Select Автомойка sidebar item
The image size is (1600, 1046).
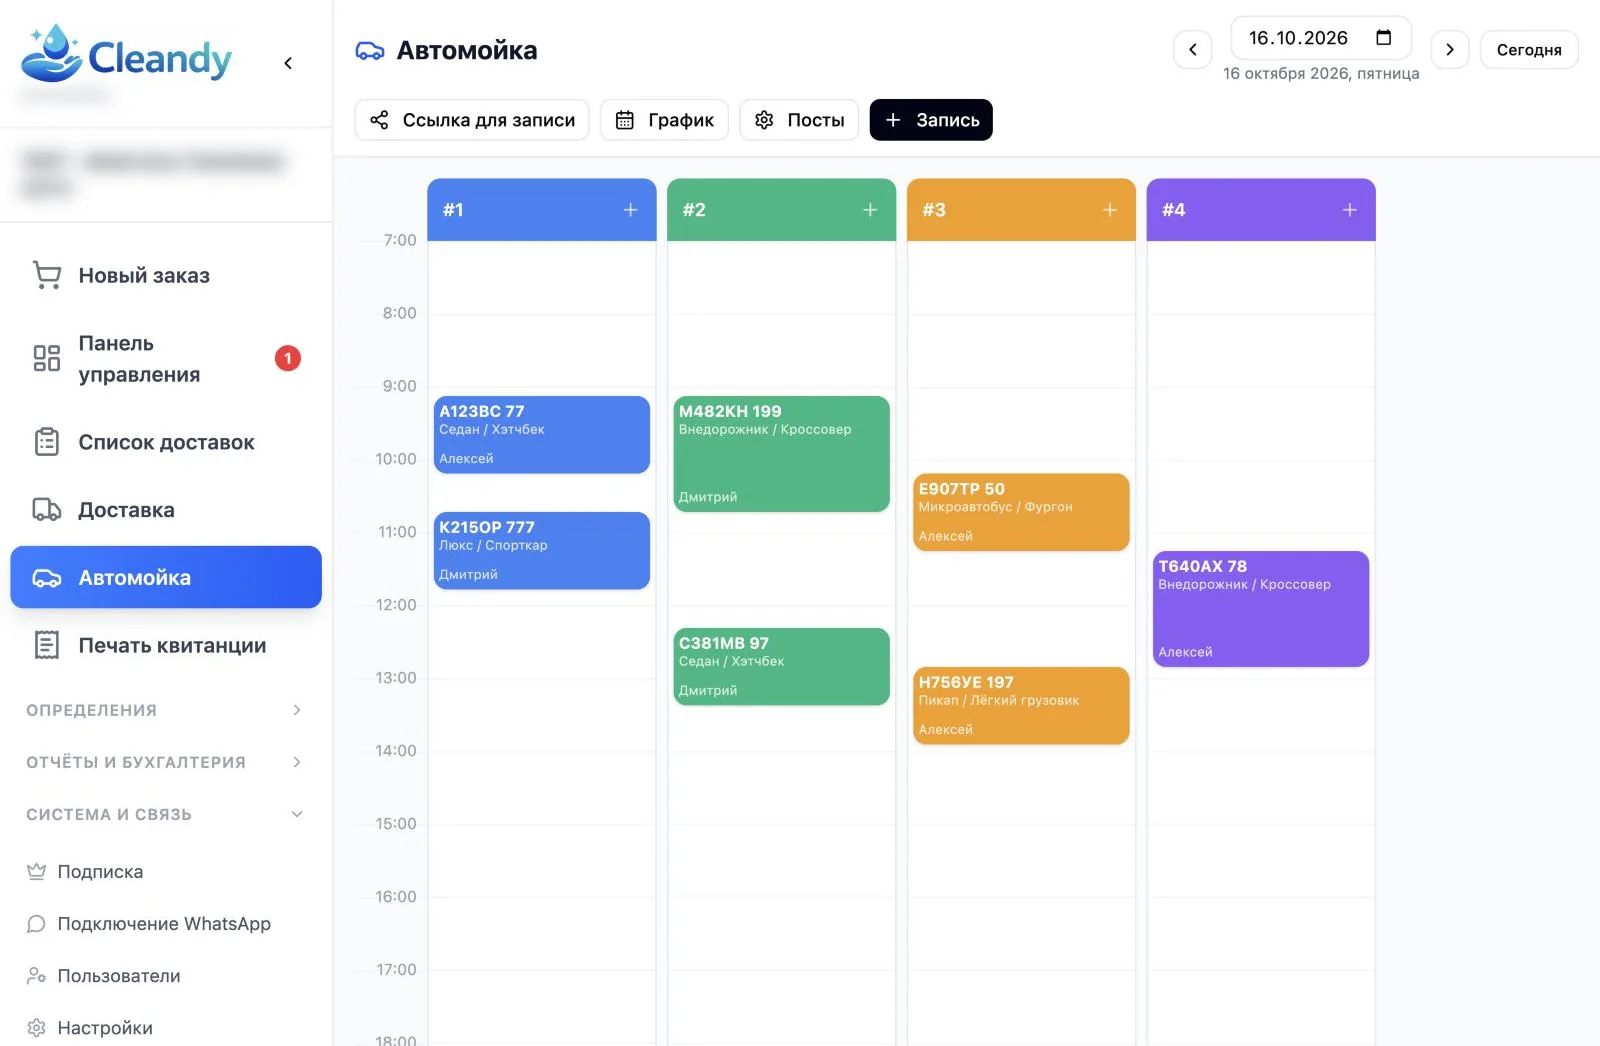166,577
